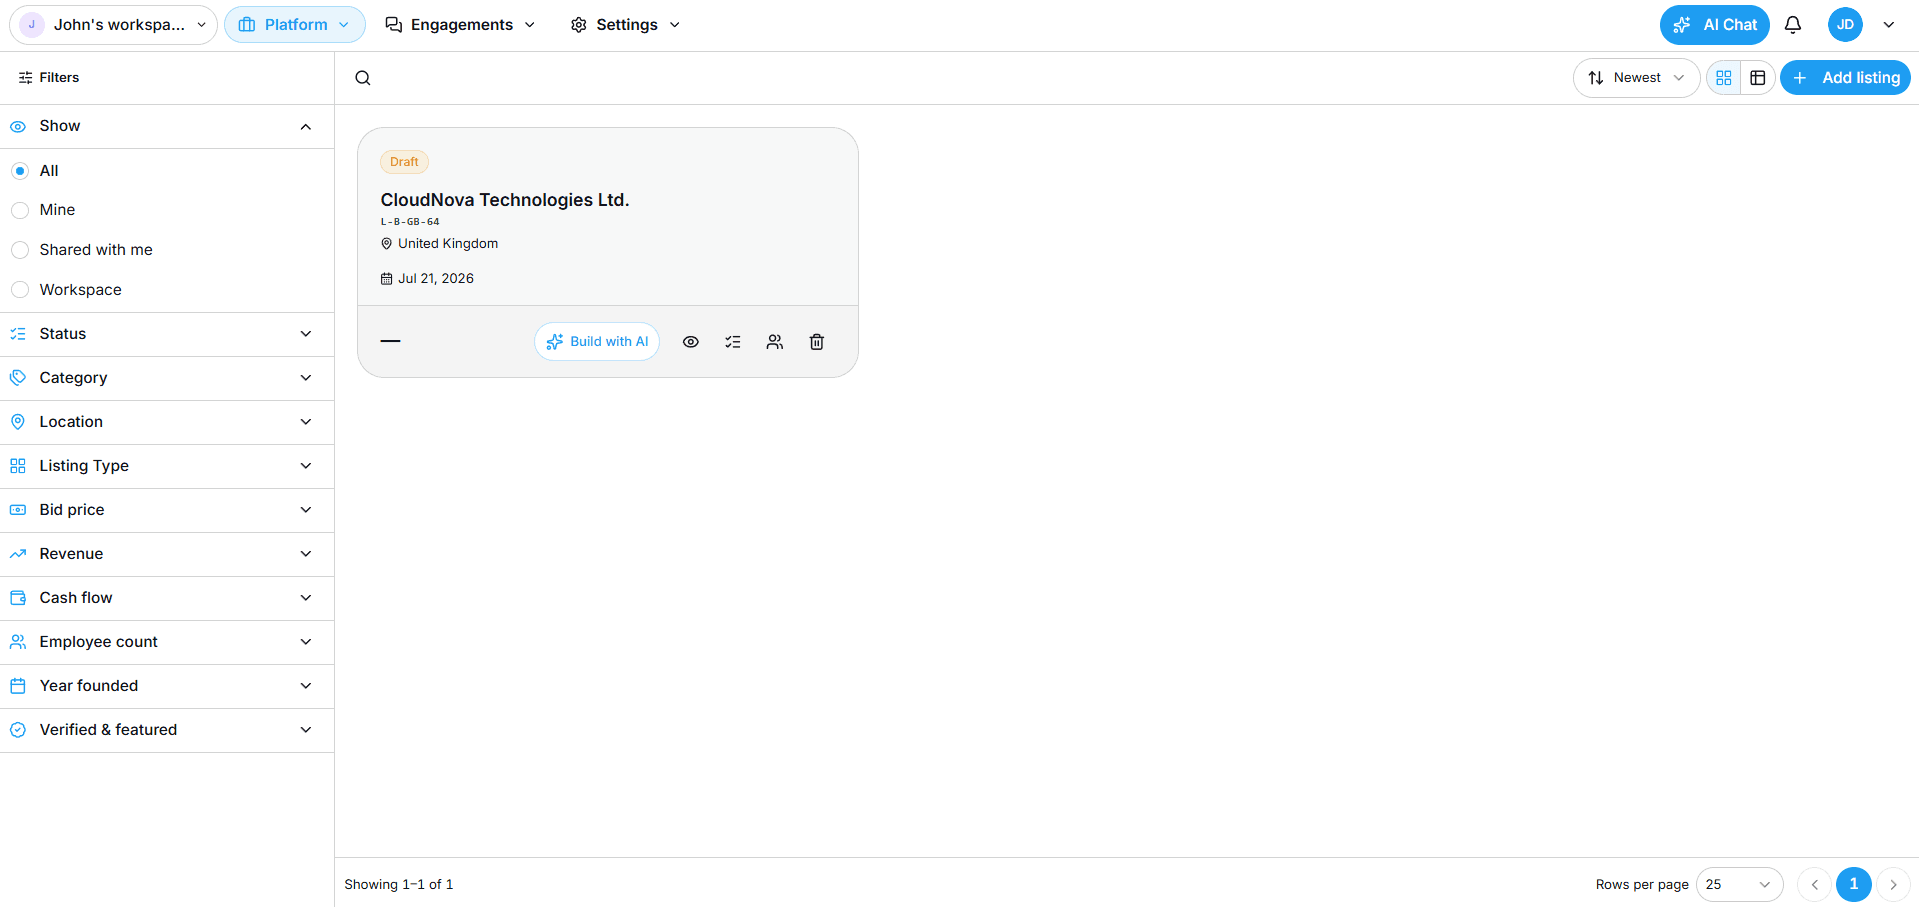Image resolution: width=1919 pixels, height=907 pixels.
Task: Expand the Revenue filter chevron
Action: [x=306, y=554]
